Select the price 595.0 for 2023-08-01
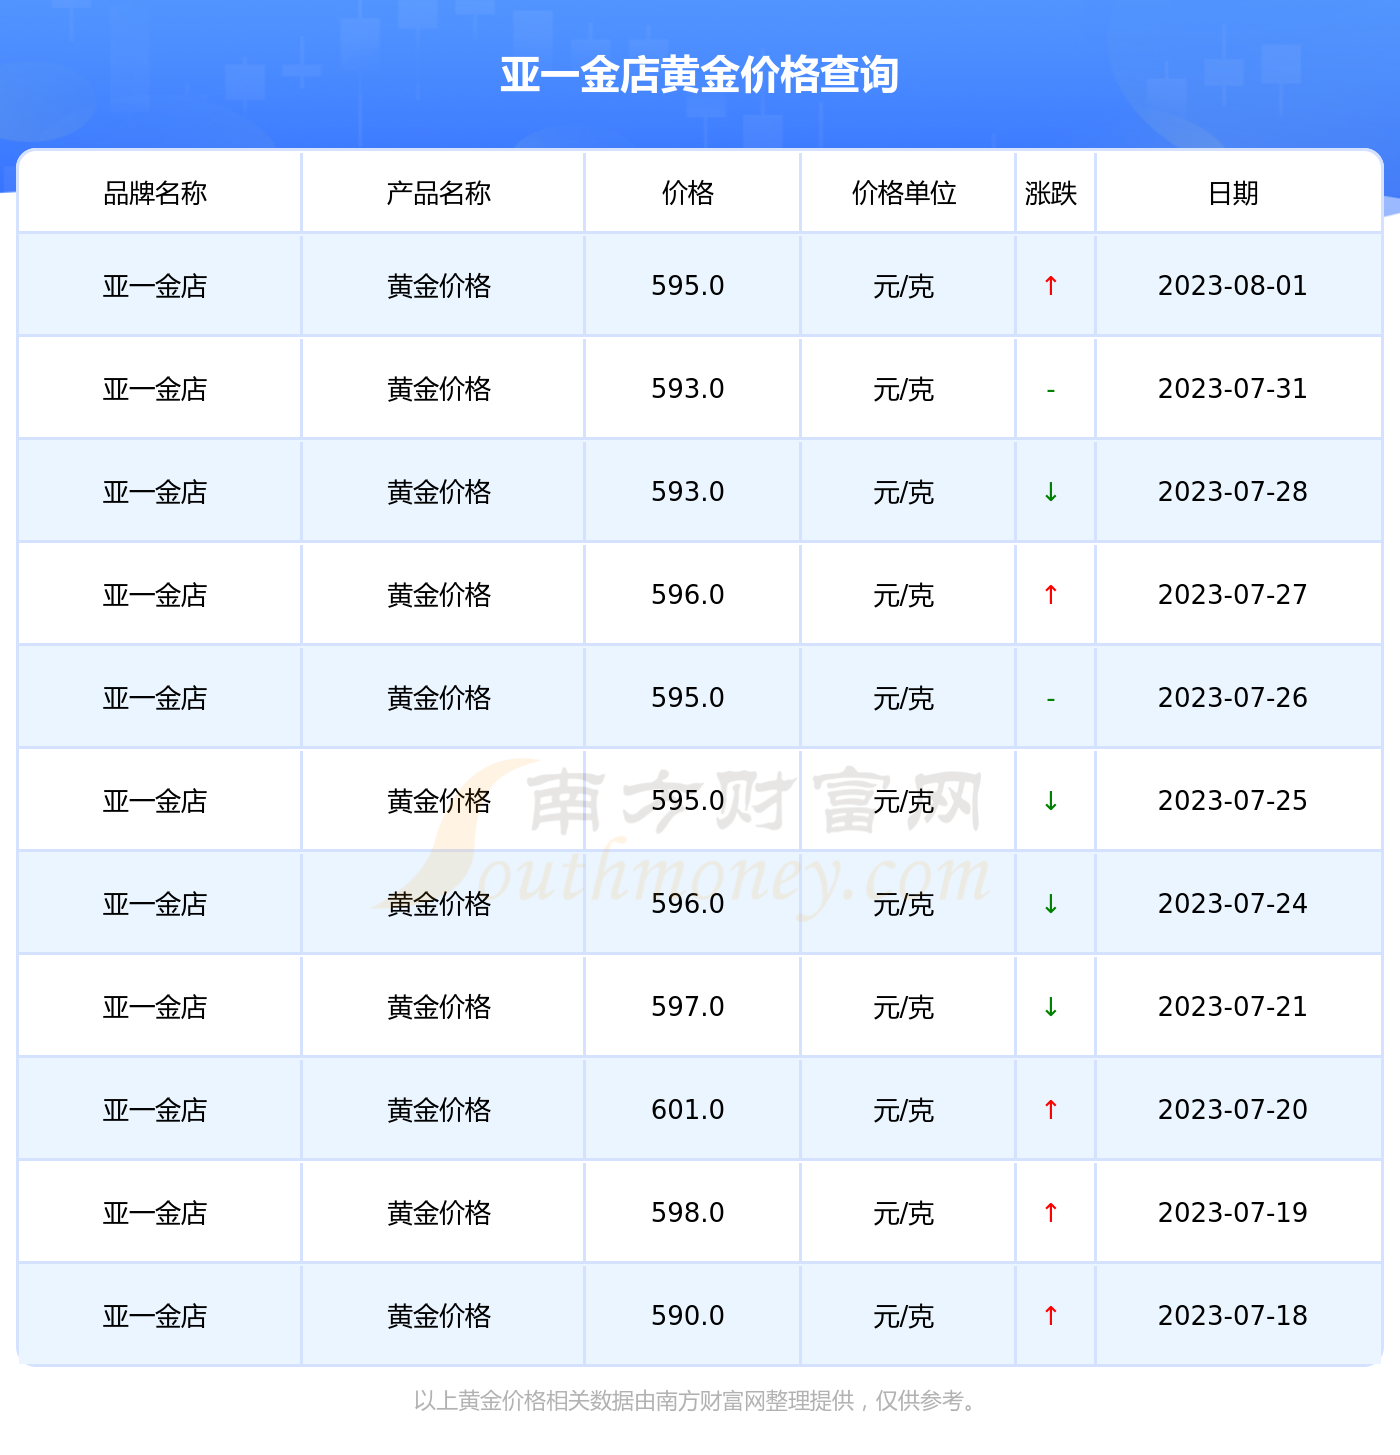The height and width of the screenshot is (1455, 1400). [x=688, y=286]
